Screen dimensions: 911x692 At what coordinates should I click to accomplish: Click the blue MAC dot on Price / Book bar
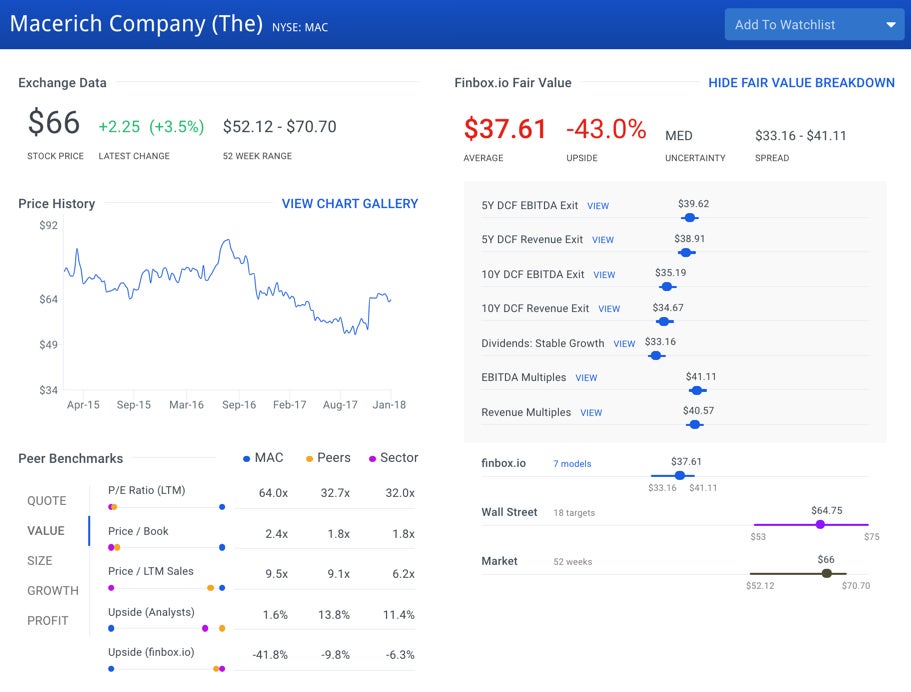pos(222,547)
